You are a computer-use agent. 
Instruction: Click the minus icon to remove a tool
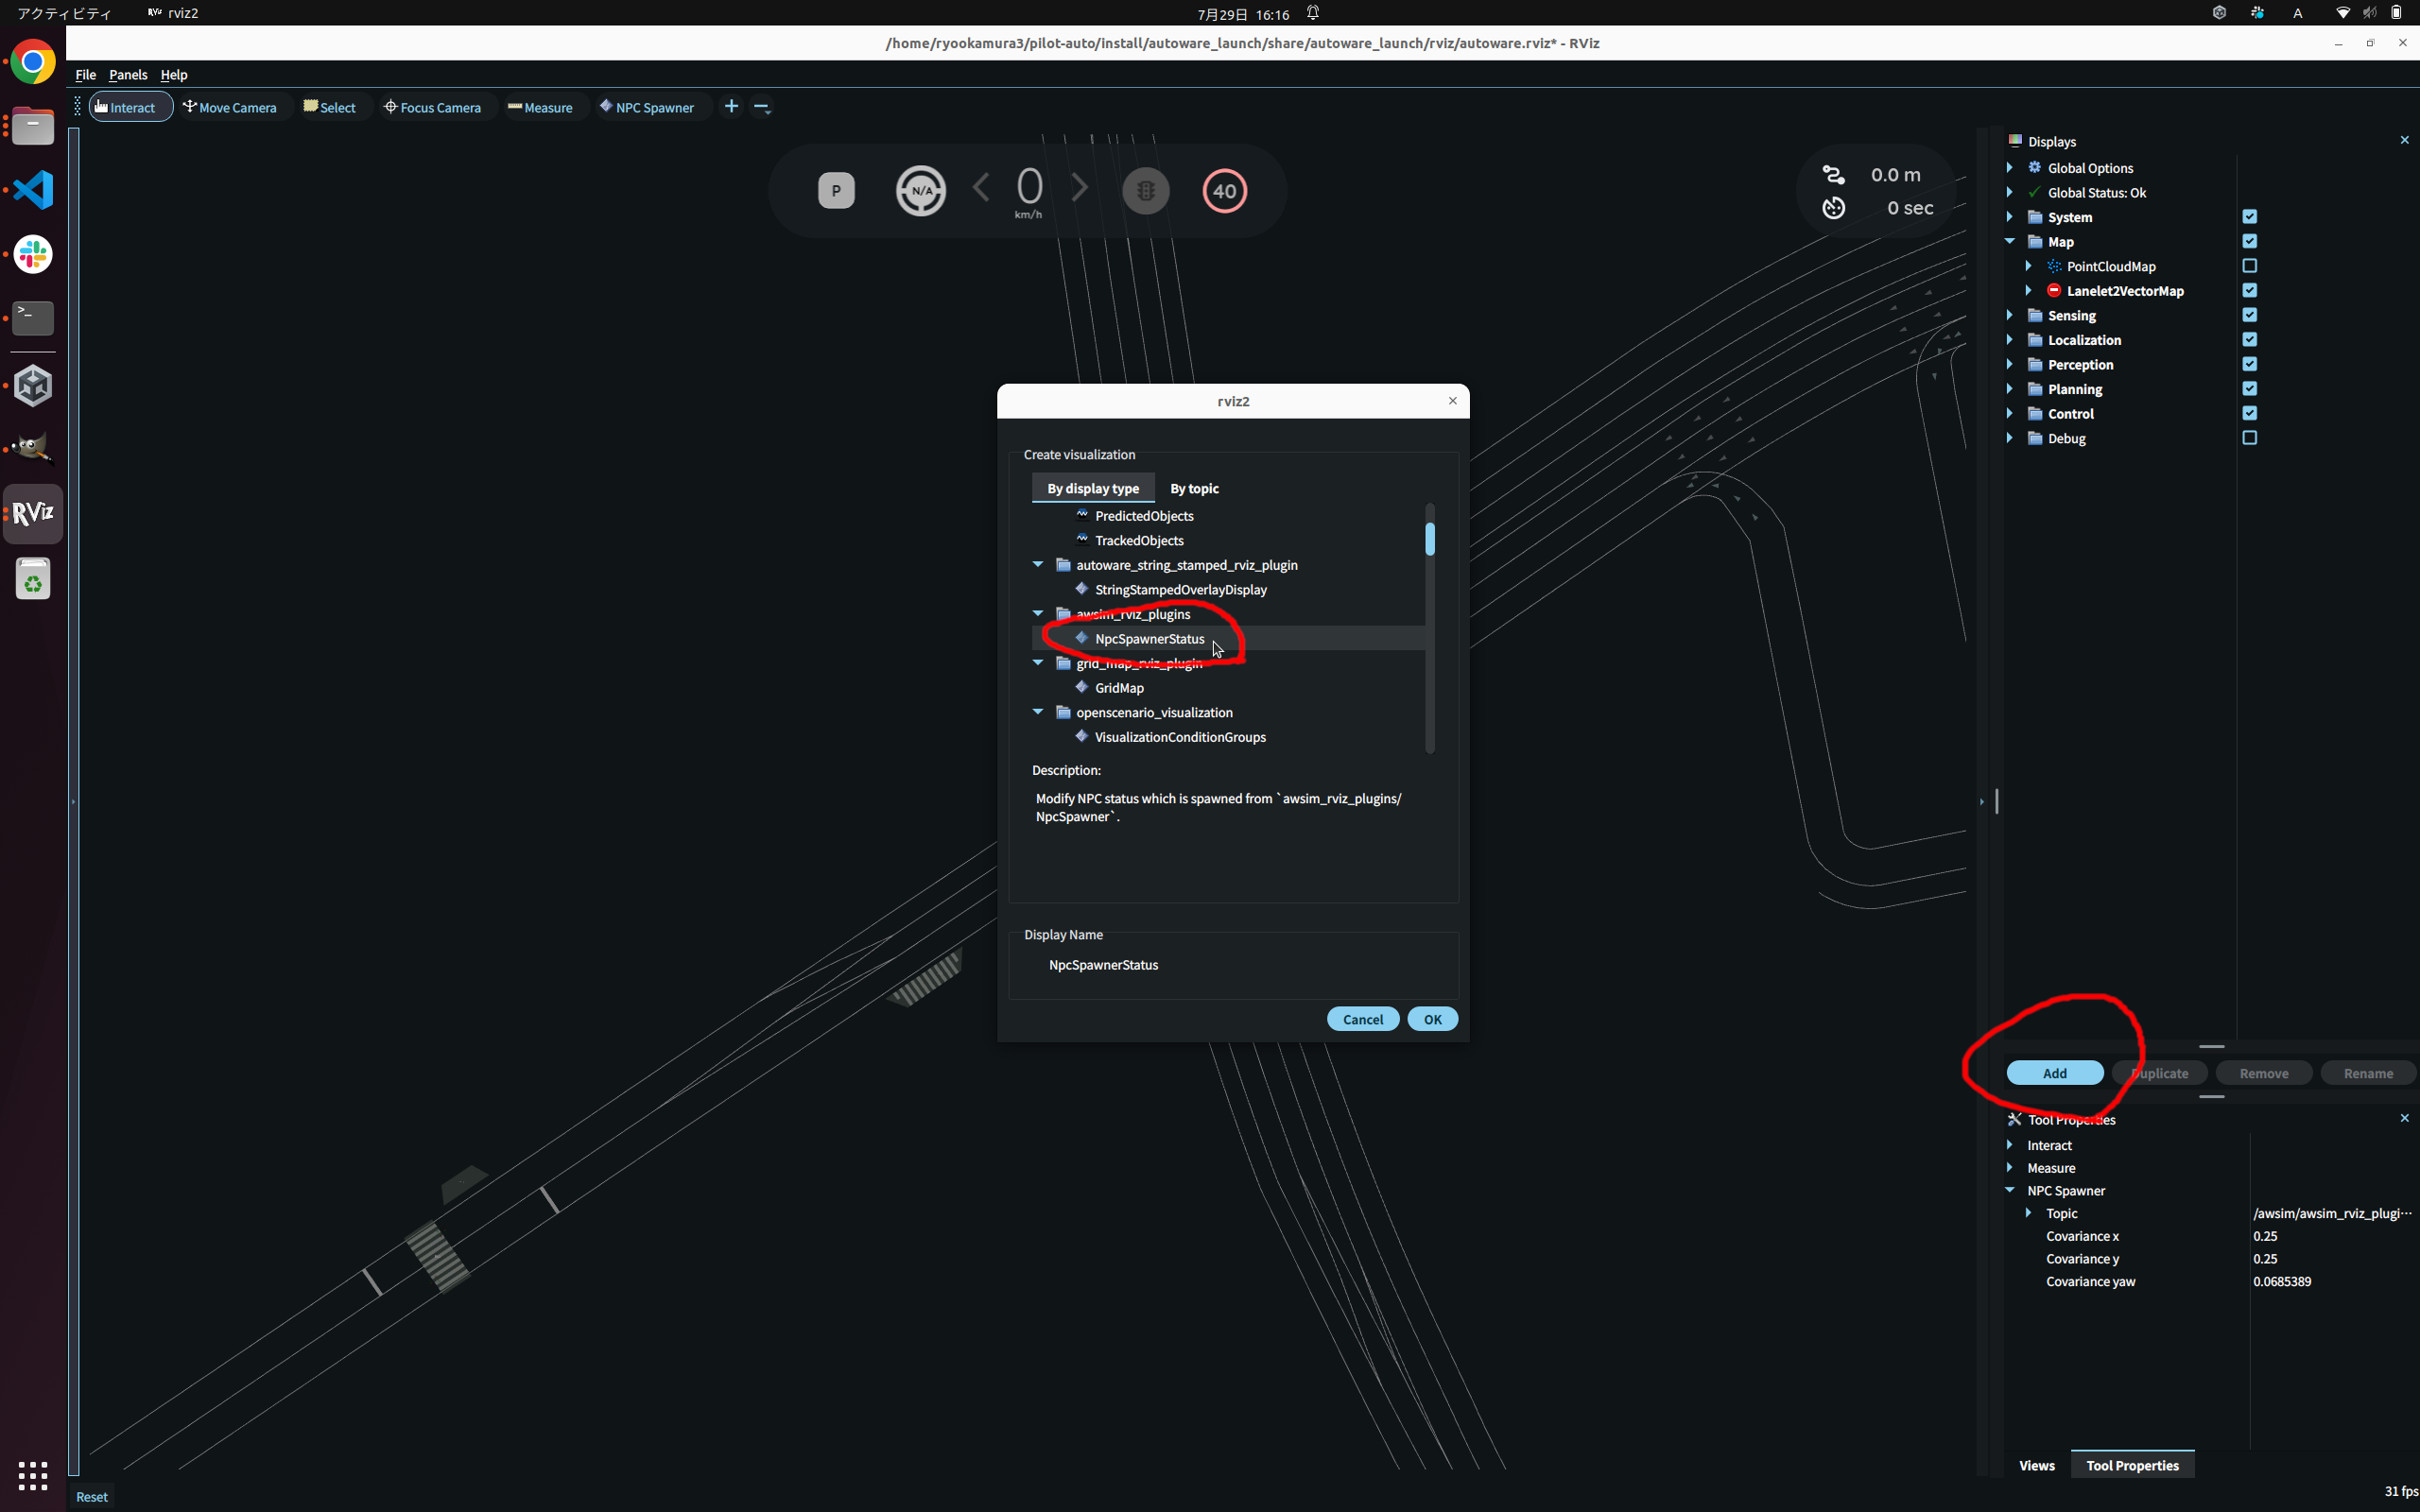tap(762, 107)
